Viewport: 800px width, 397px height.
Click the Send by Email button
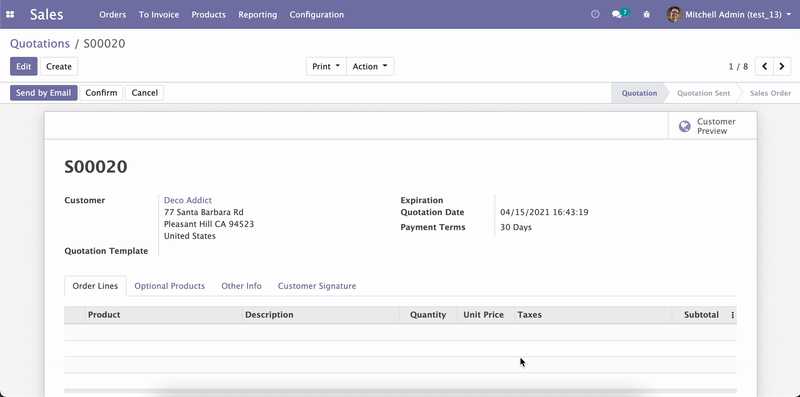(x=44, y=93)
